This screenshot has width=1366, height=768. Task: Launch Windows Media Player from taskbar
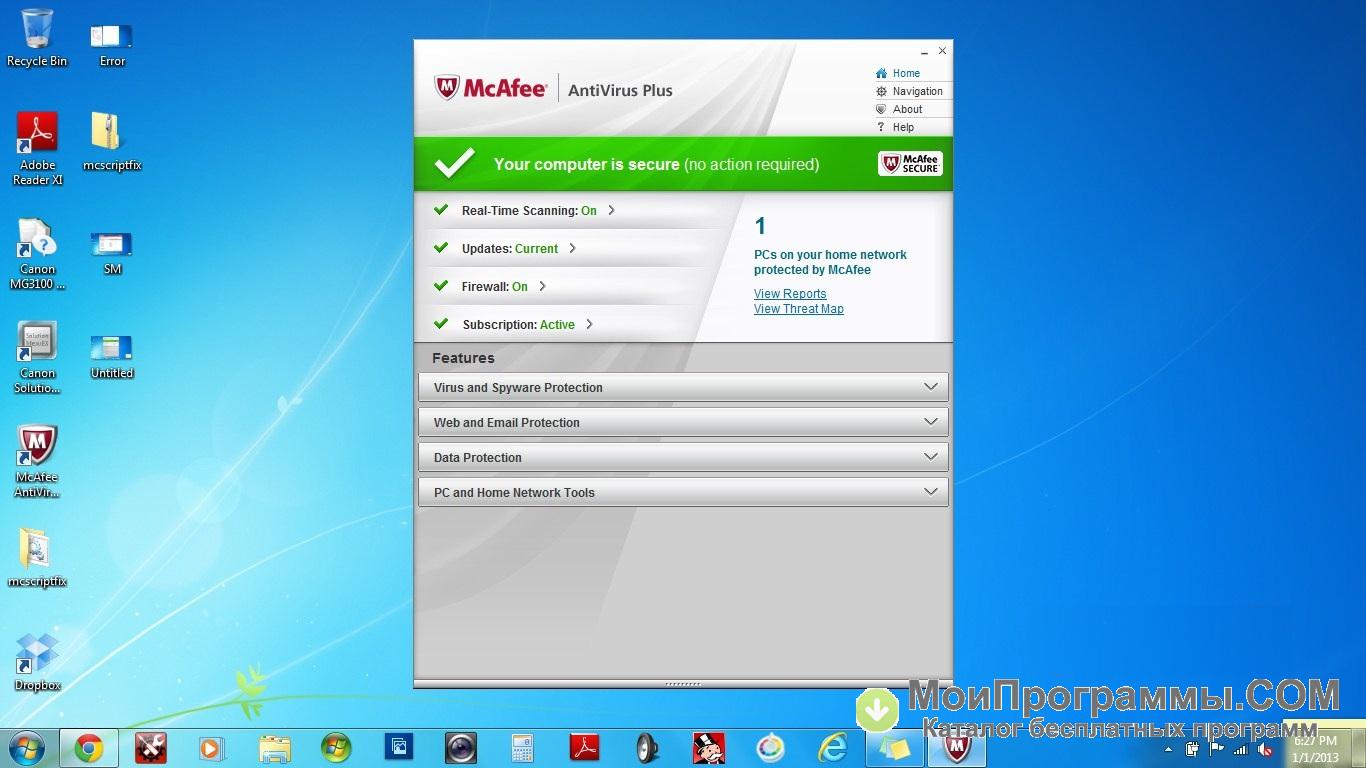click(211, 747)
